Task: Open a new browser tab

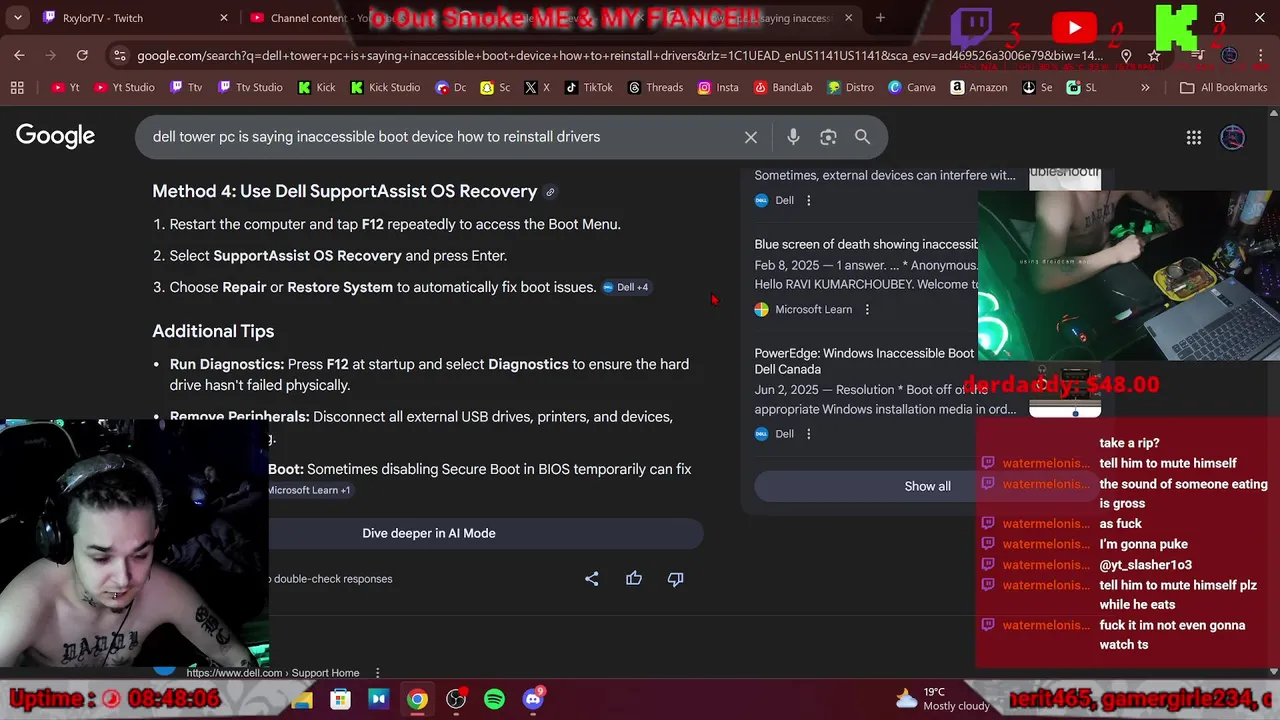Action: pos(880,18)
